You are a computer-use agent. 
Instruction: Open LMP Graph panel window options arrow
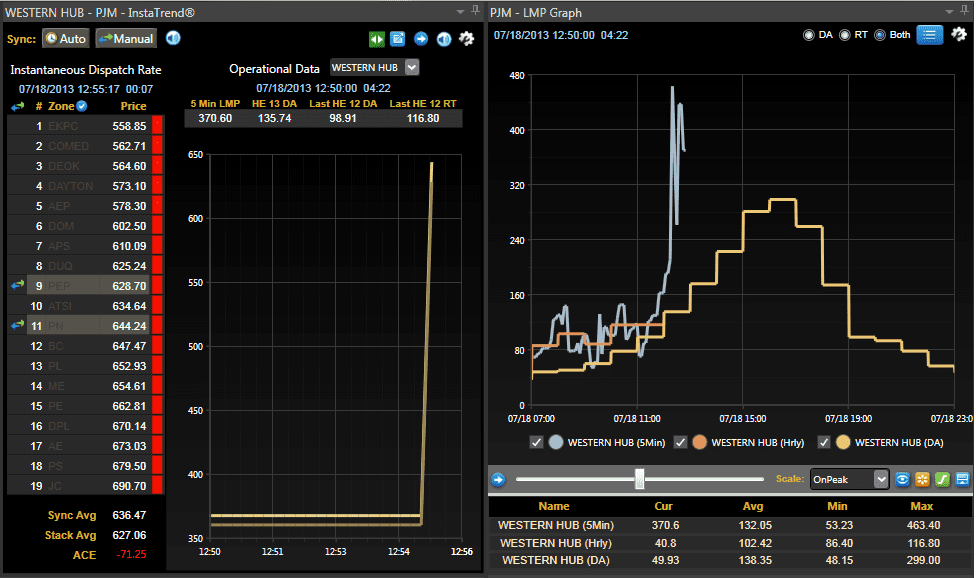949,11
